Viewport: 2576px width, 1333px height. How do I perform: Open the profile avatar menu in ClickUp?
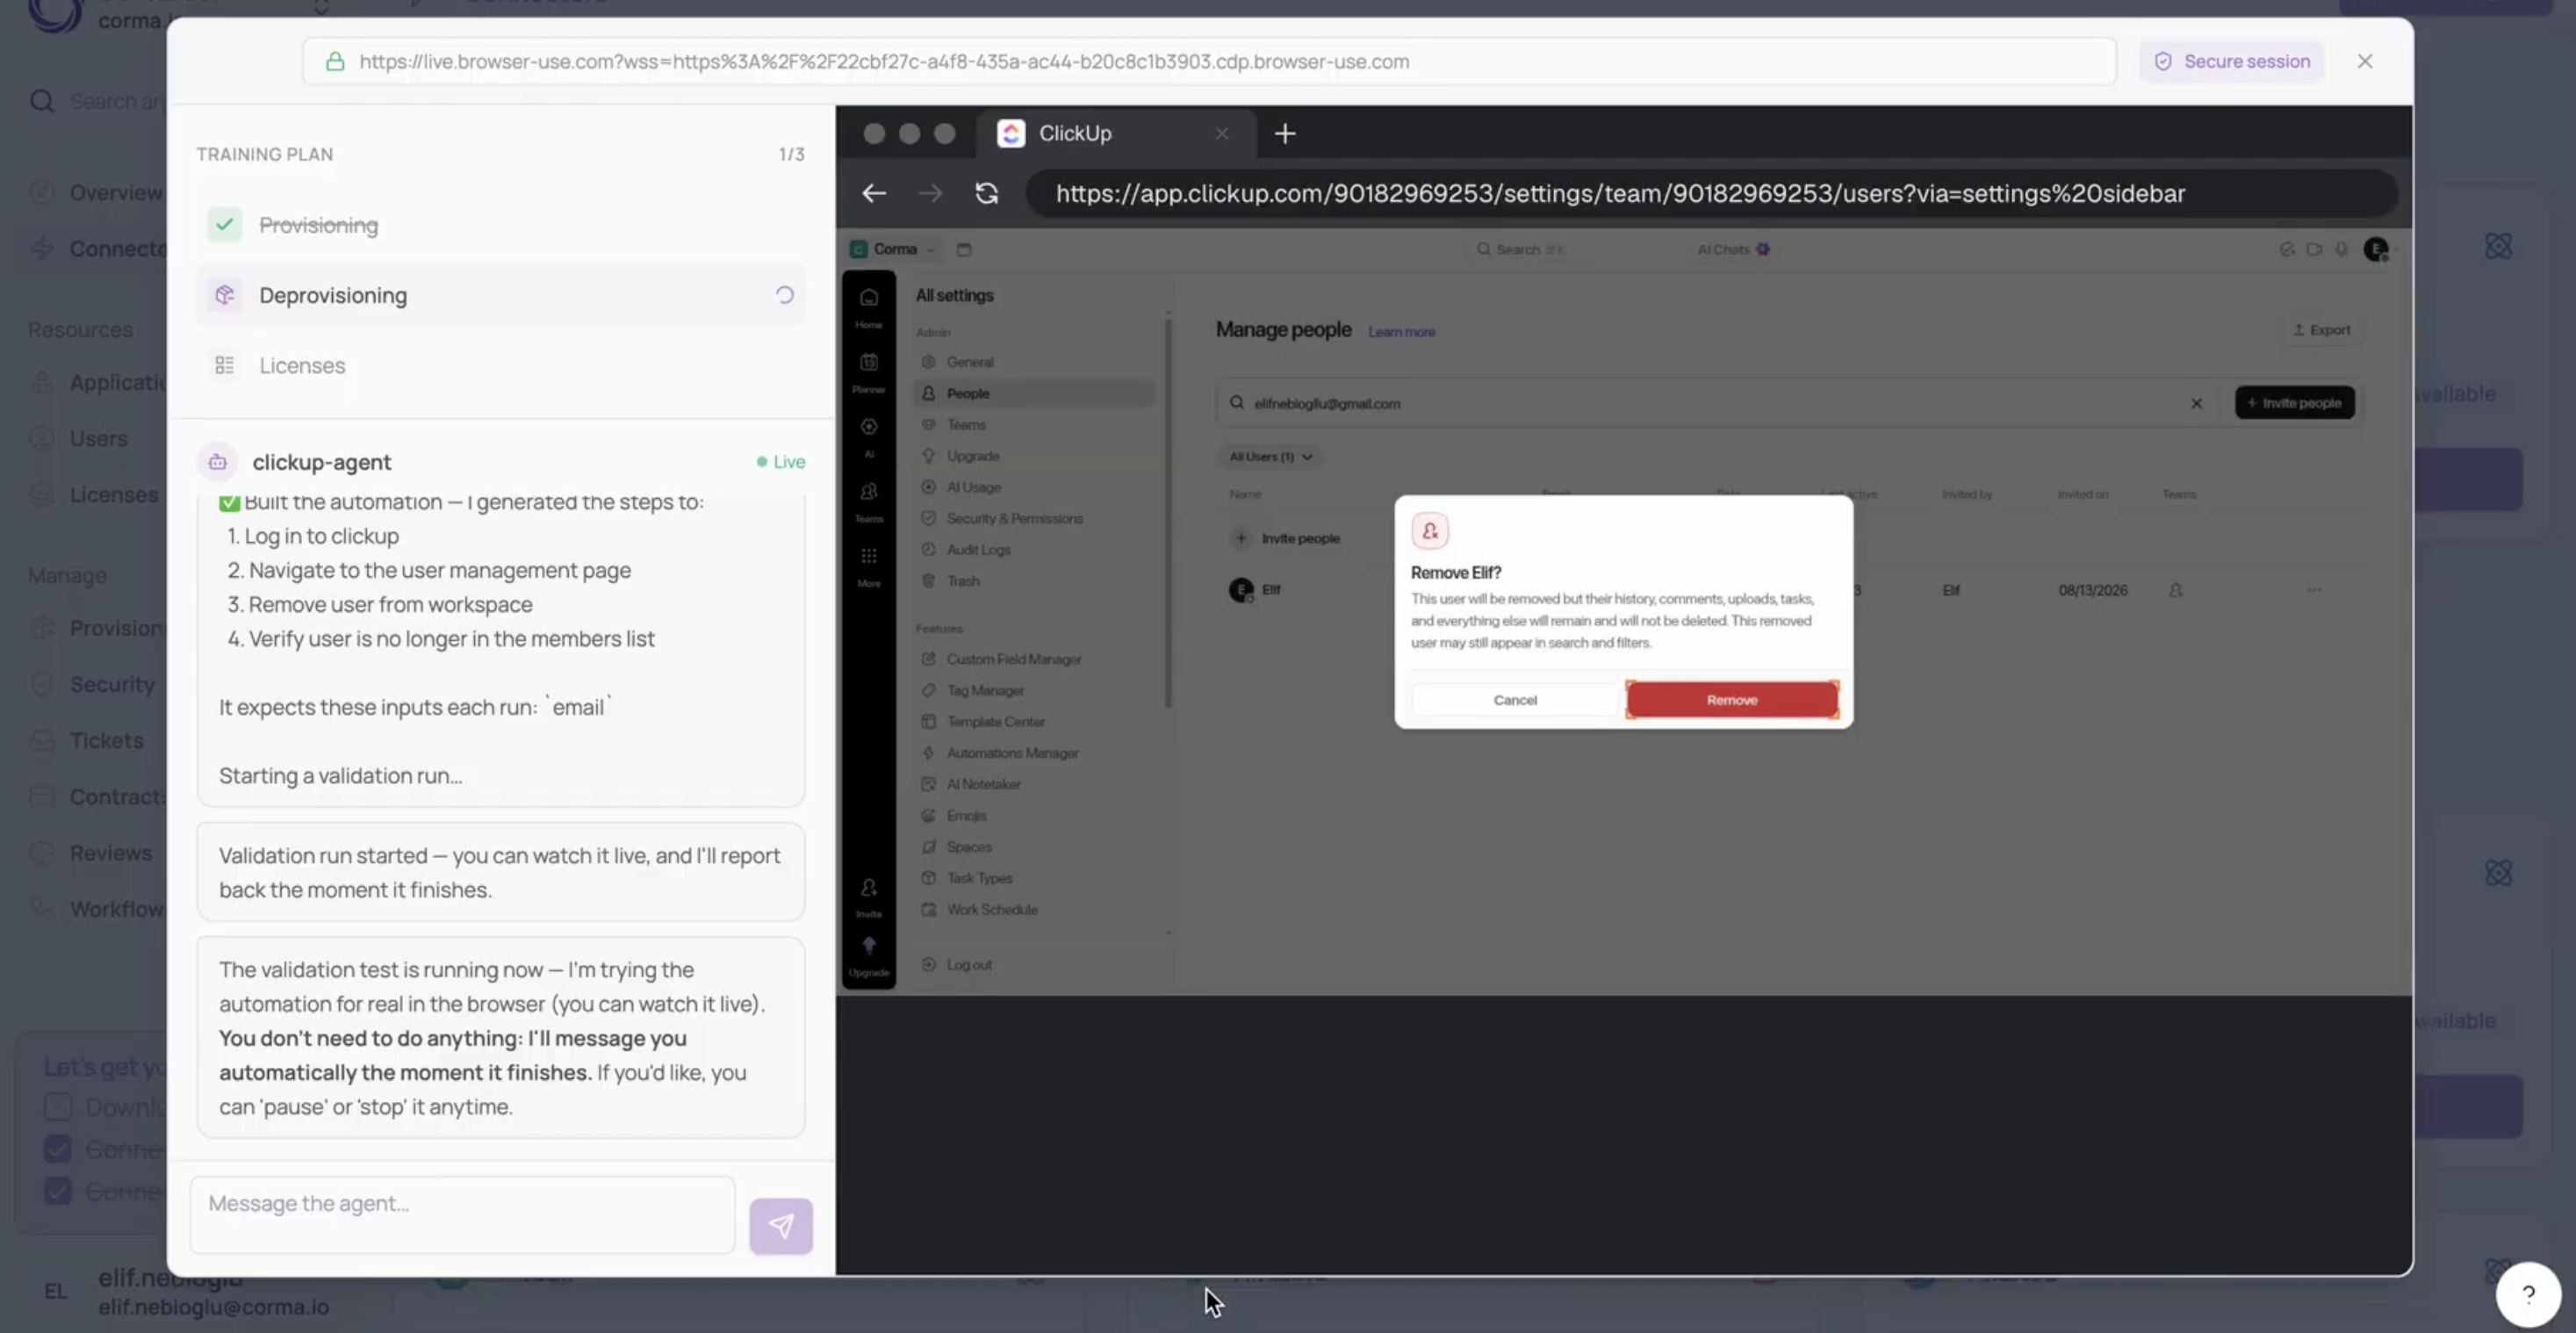click(x=2377, y=249)
